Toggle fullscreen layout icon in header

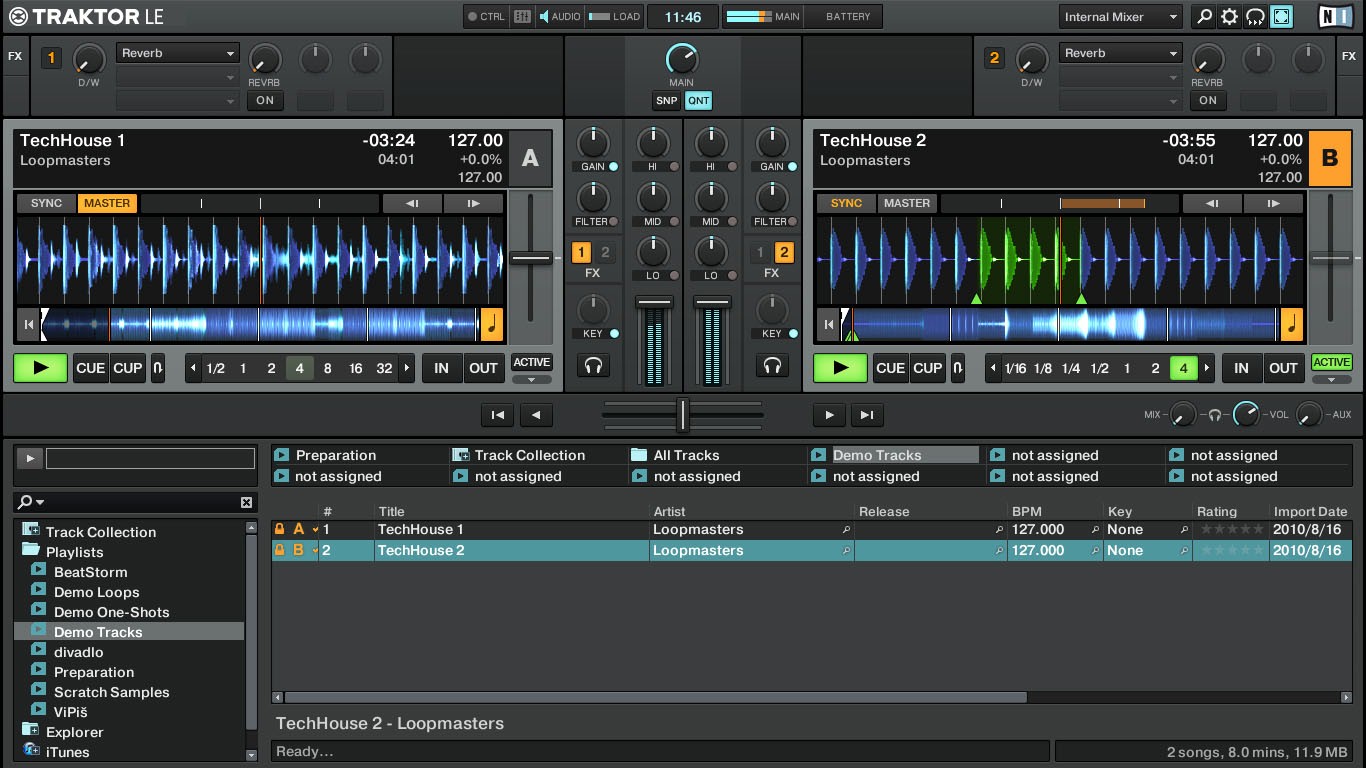point(1281,17)
